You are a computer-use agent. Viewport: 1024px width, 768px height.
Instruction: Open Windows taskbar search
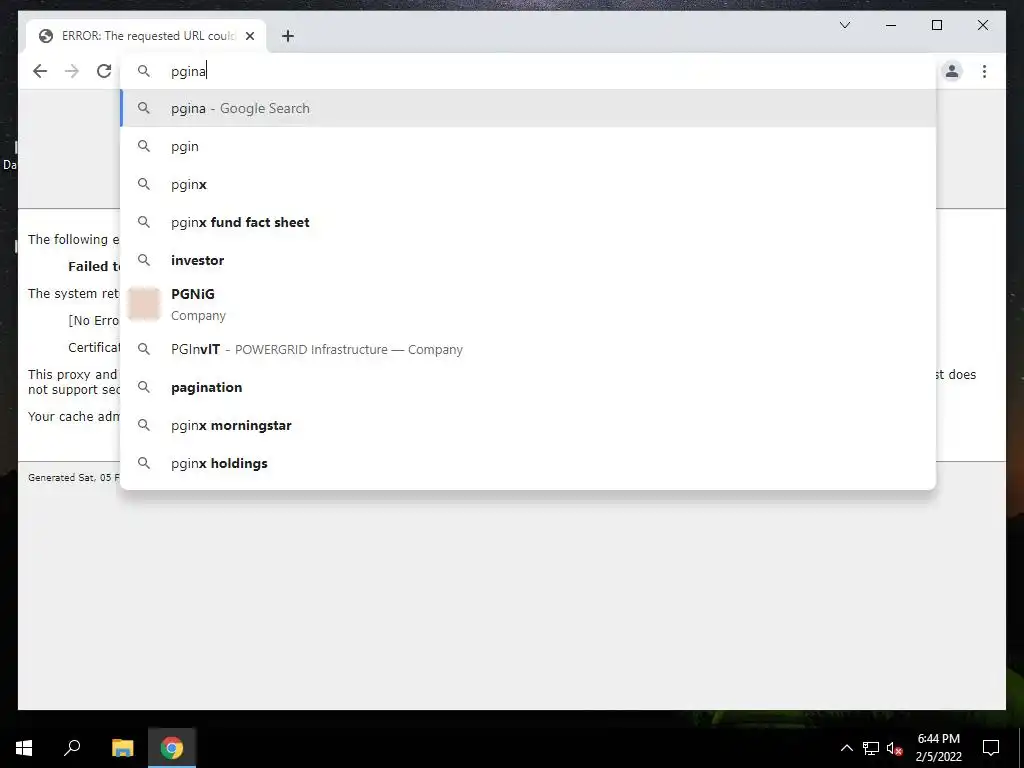pos(72,748)
